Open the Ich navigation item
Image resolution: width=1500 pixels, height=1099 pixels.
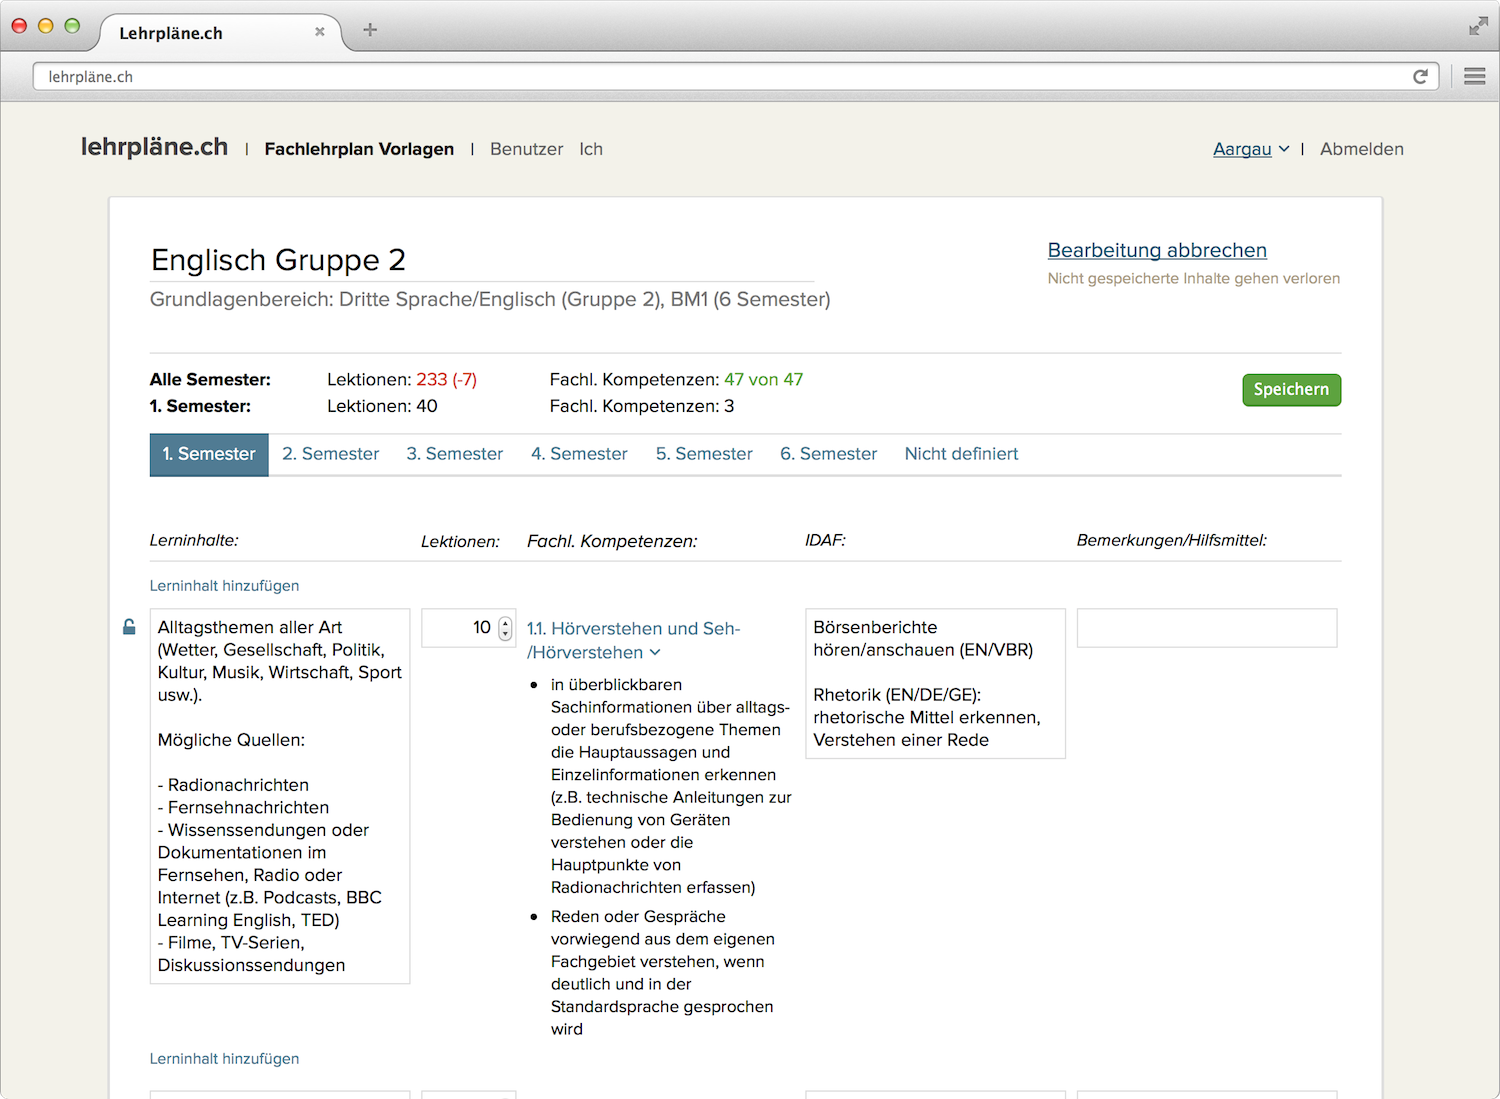pos(591,149)
